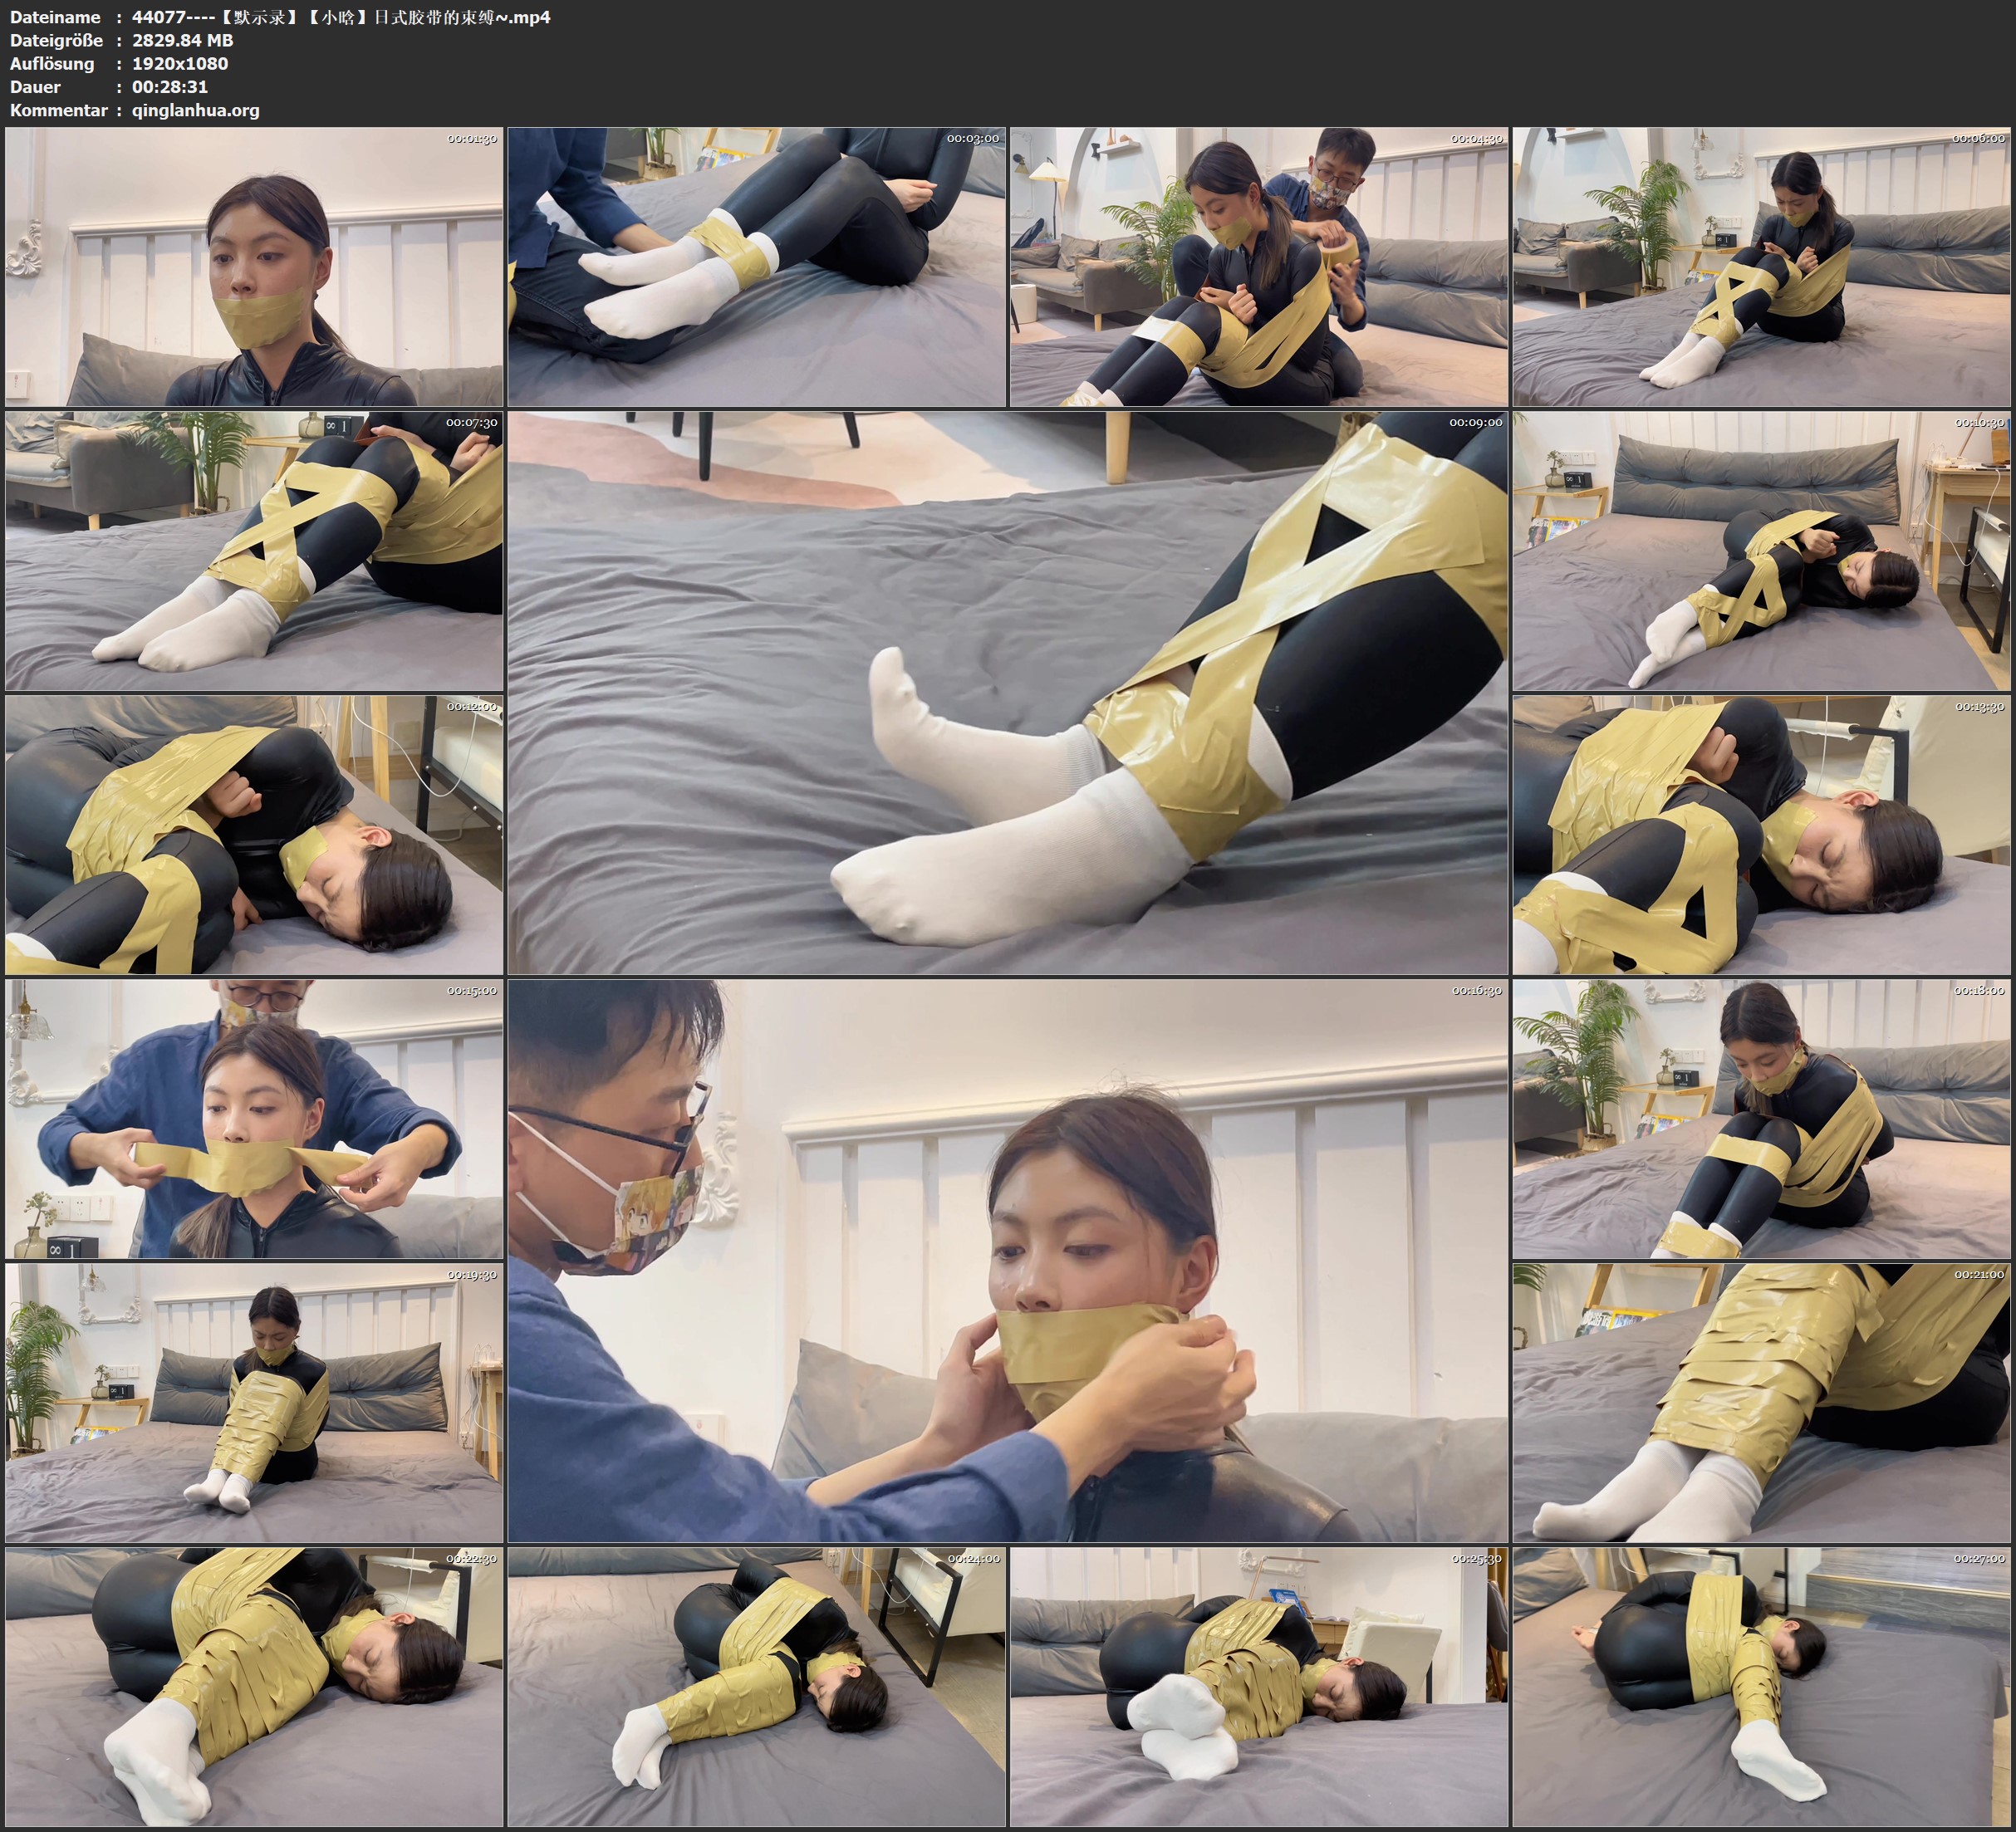2016x1832 pixels.
Task: Open the large frame marked 00:09:00
Action: (1008, 692)
